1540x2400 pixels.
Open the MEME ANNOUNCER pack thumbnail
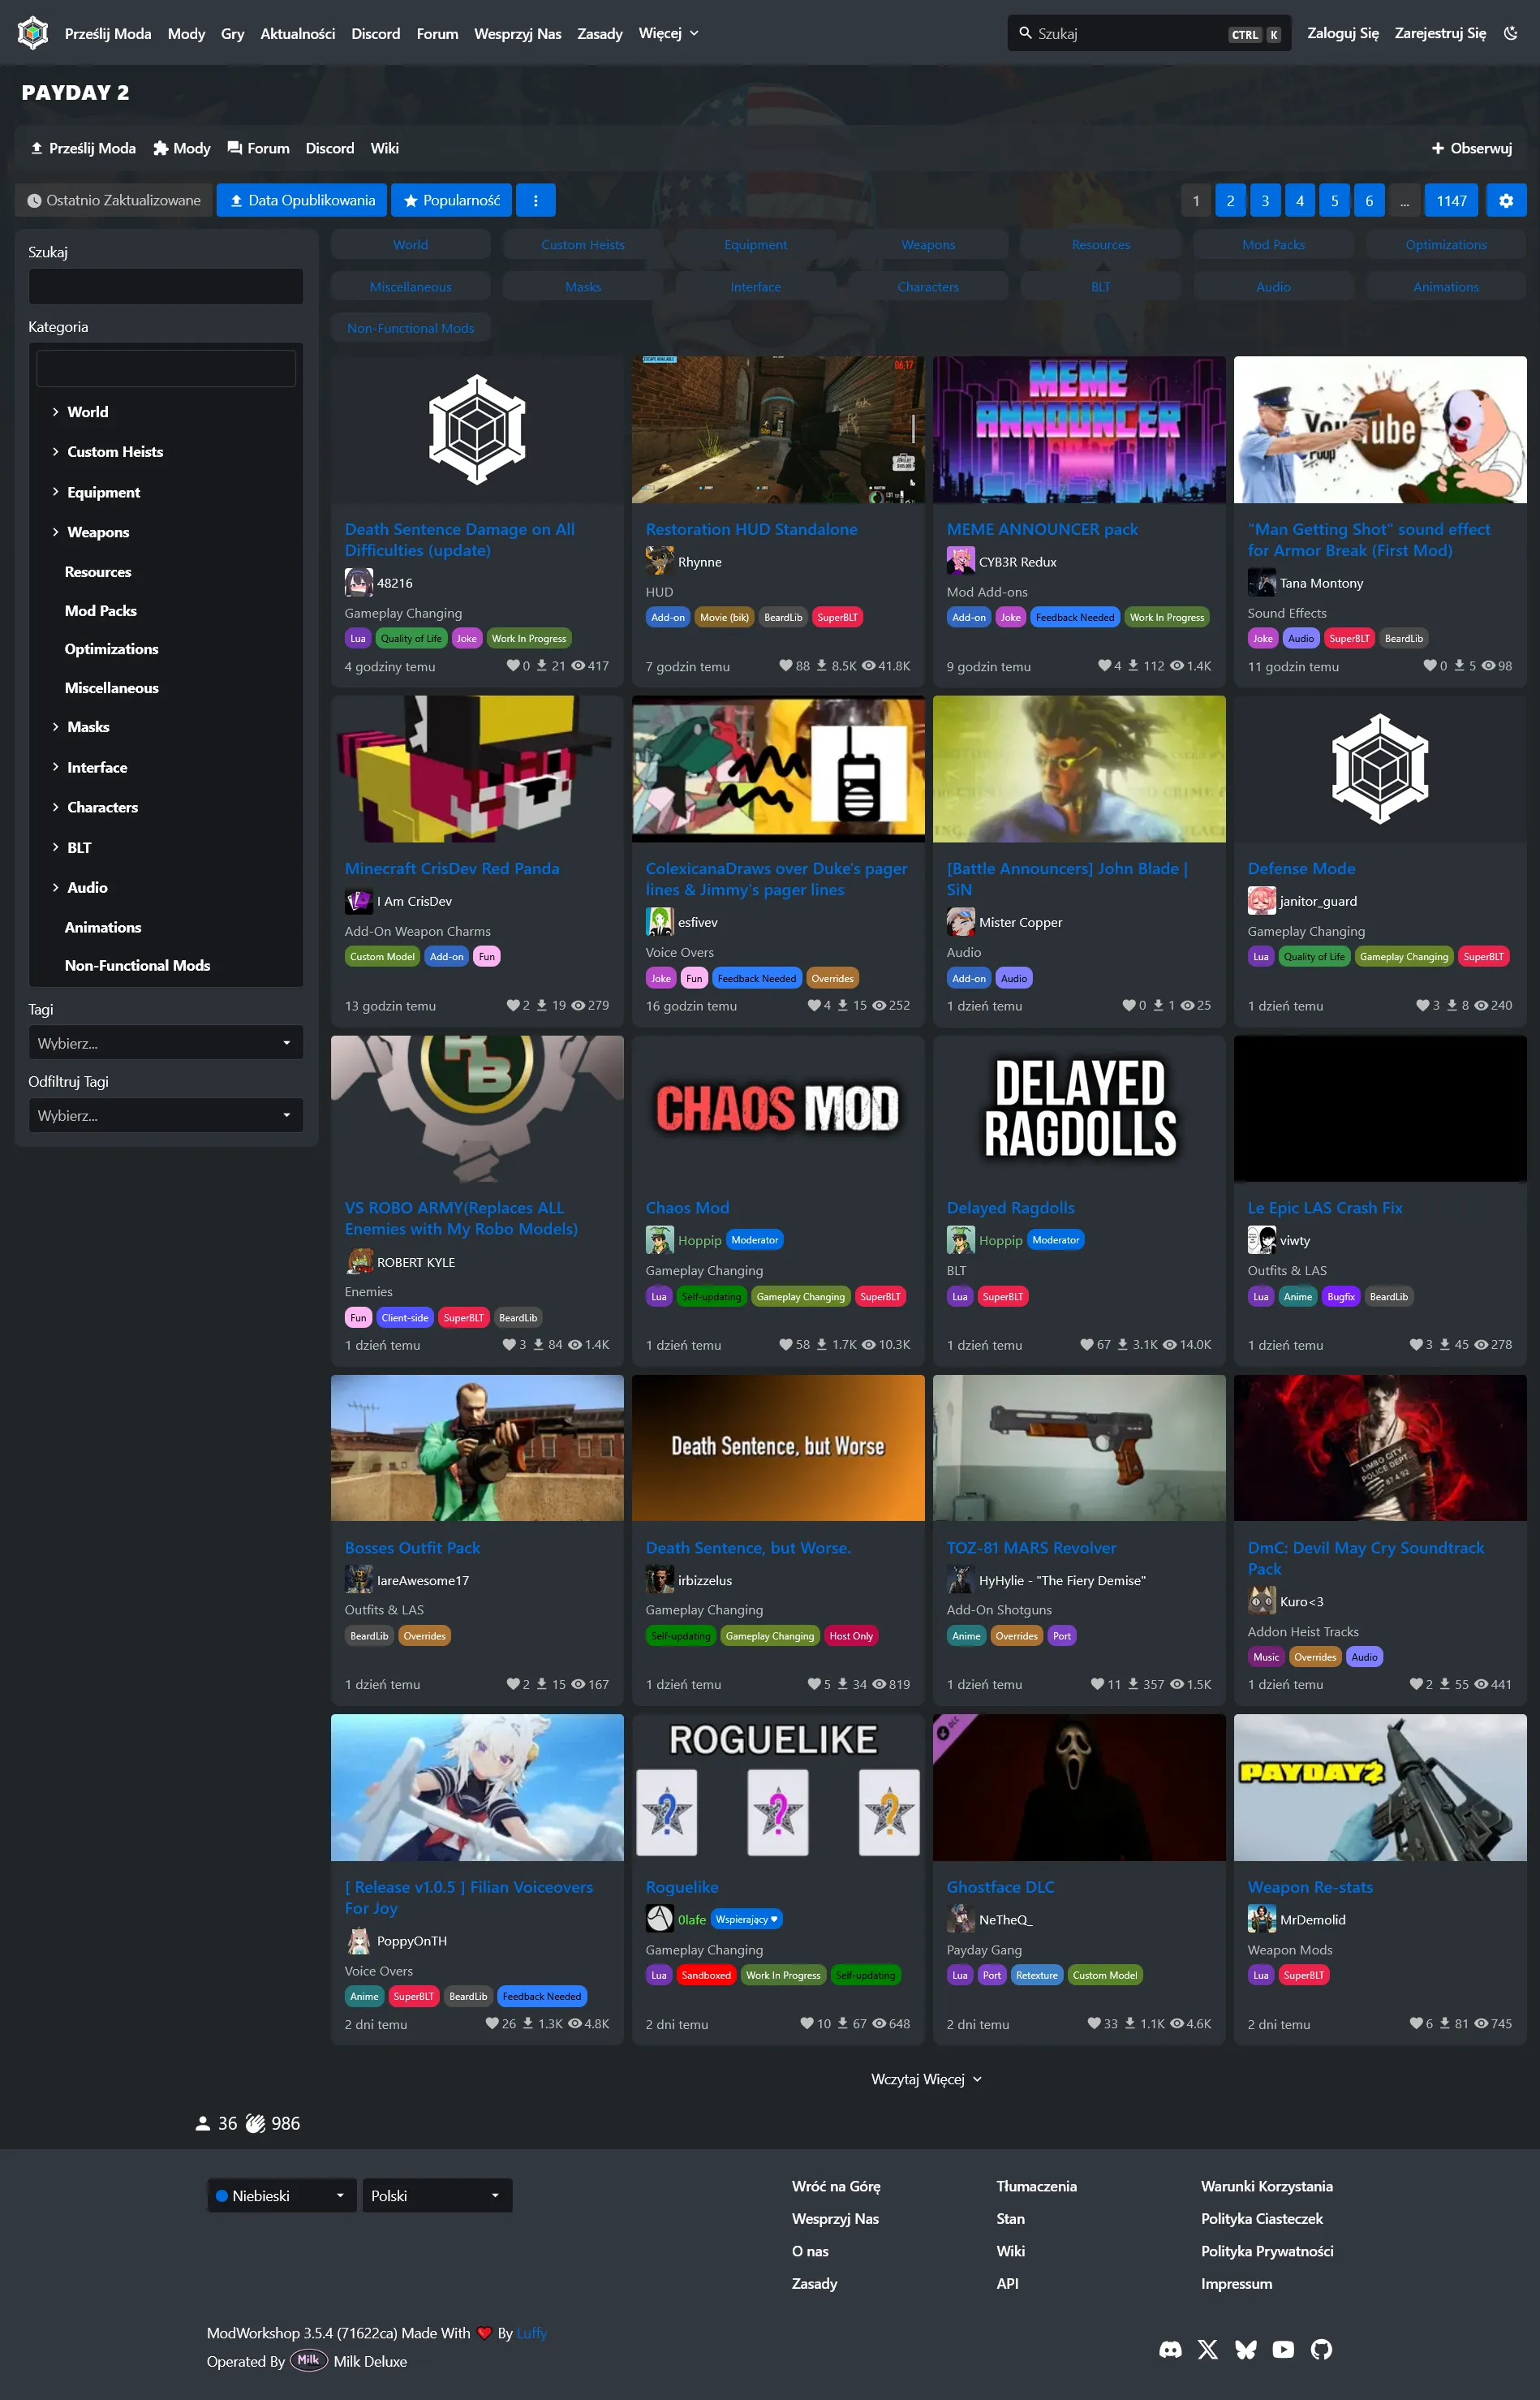click(x=1079, y=429)
